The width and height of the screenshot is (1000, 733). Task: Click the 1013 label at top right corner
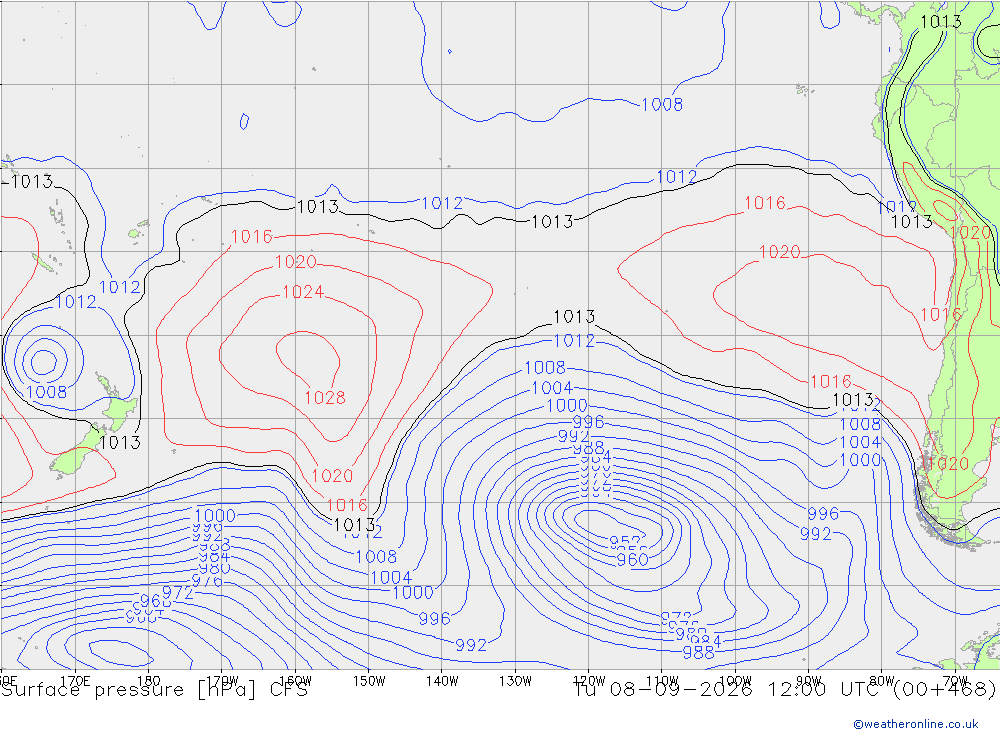(941, 22)
